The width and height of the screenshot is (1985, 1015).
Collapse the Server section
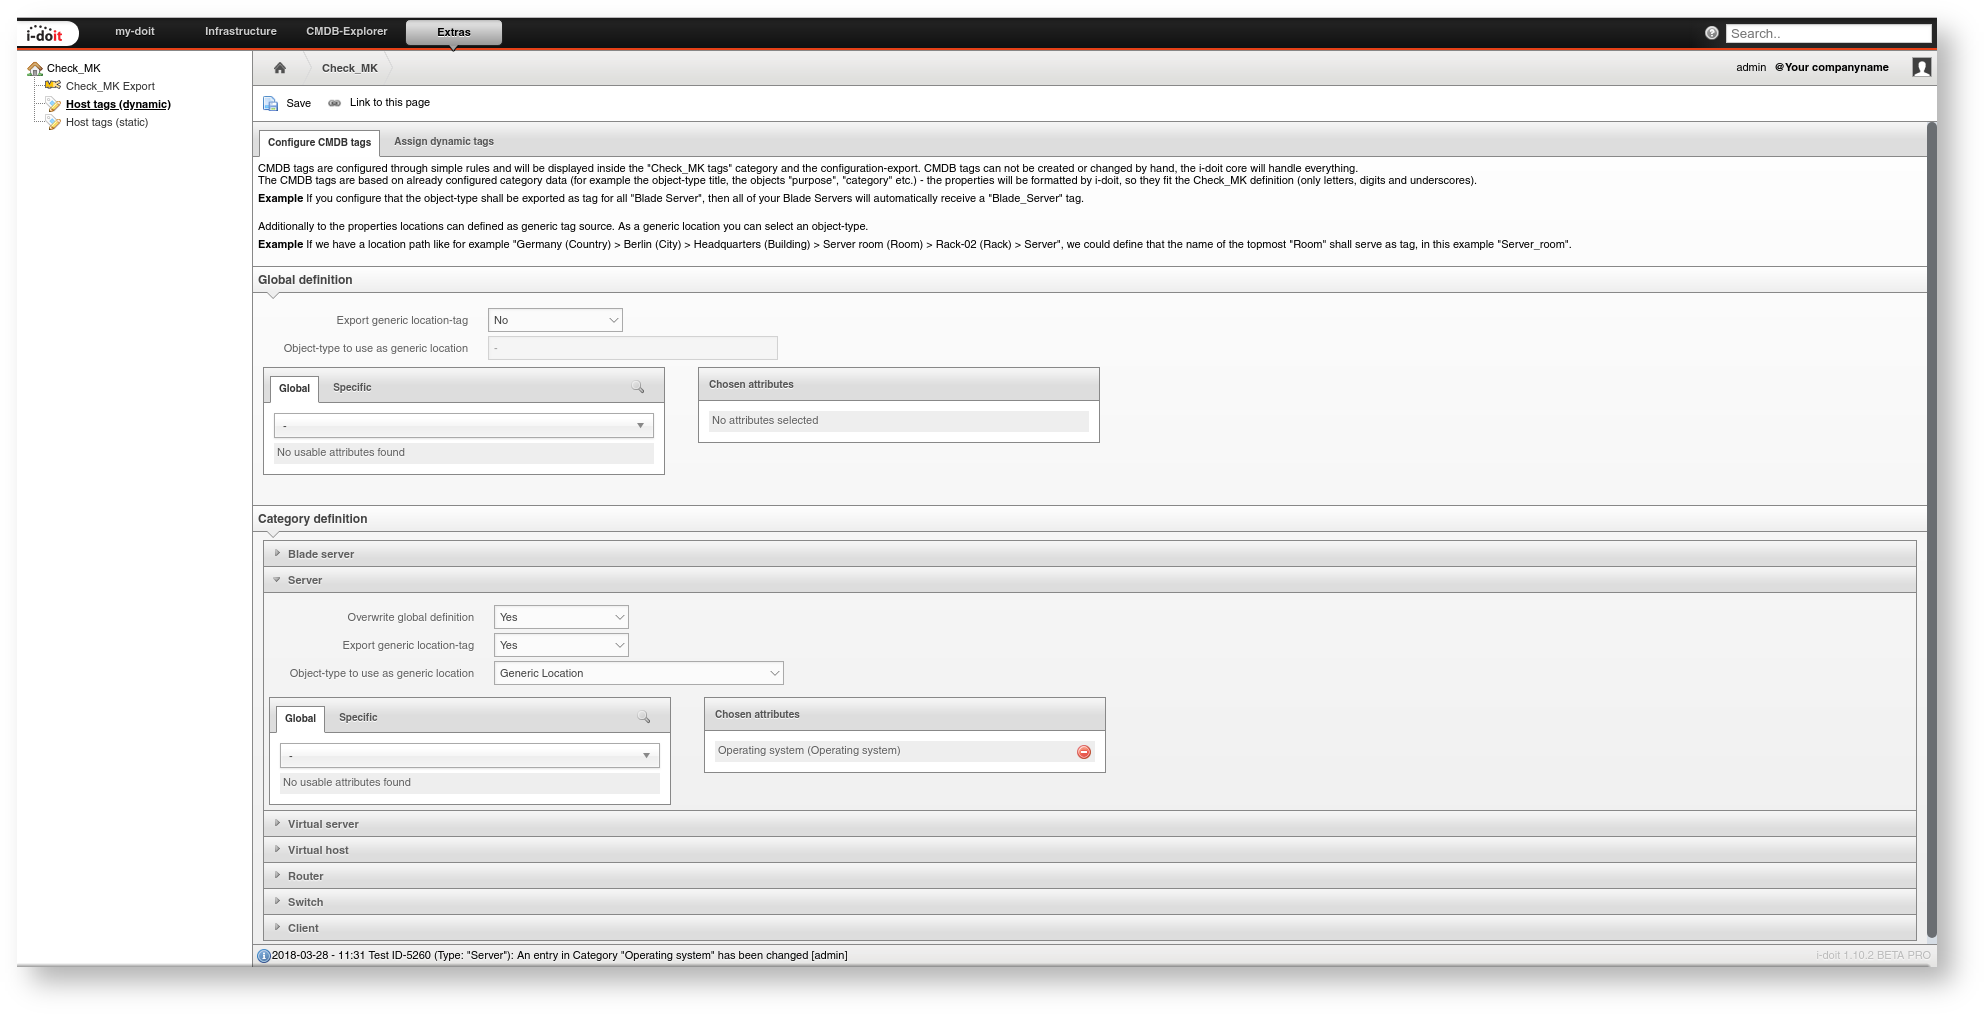click(x=1090, y=580)
